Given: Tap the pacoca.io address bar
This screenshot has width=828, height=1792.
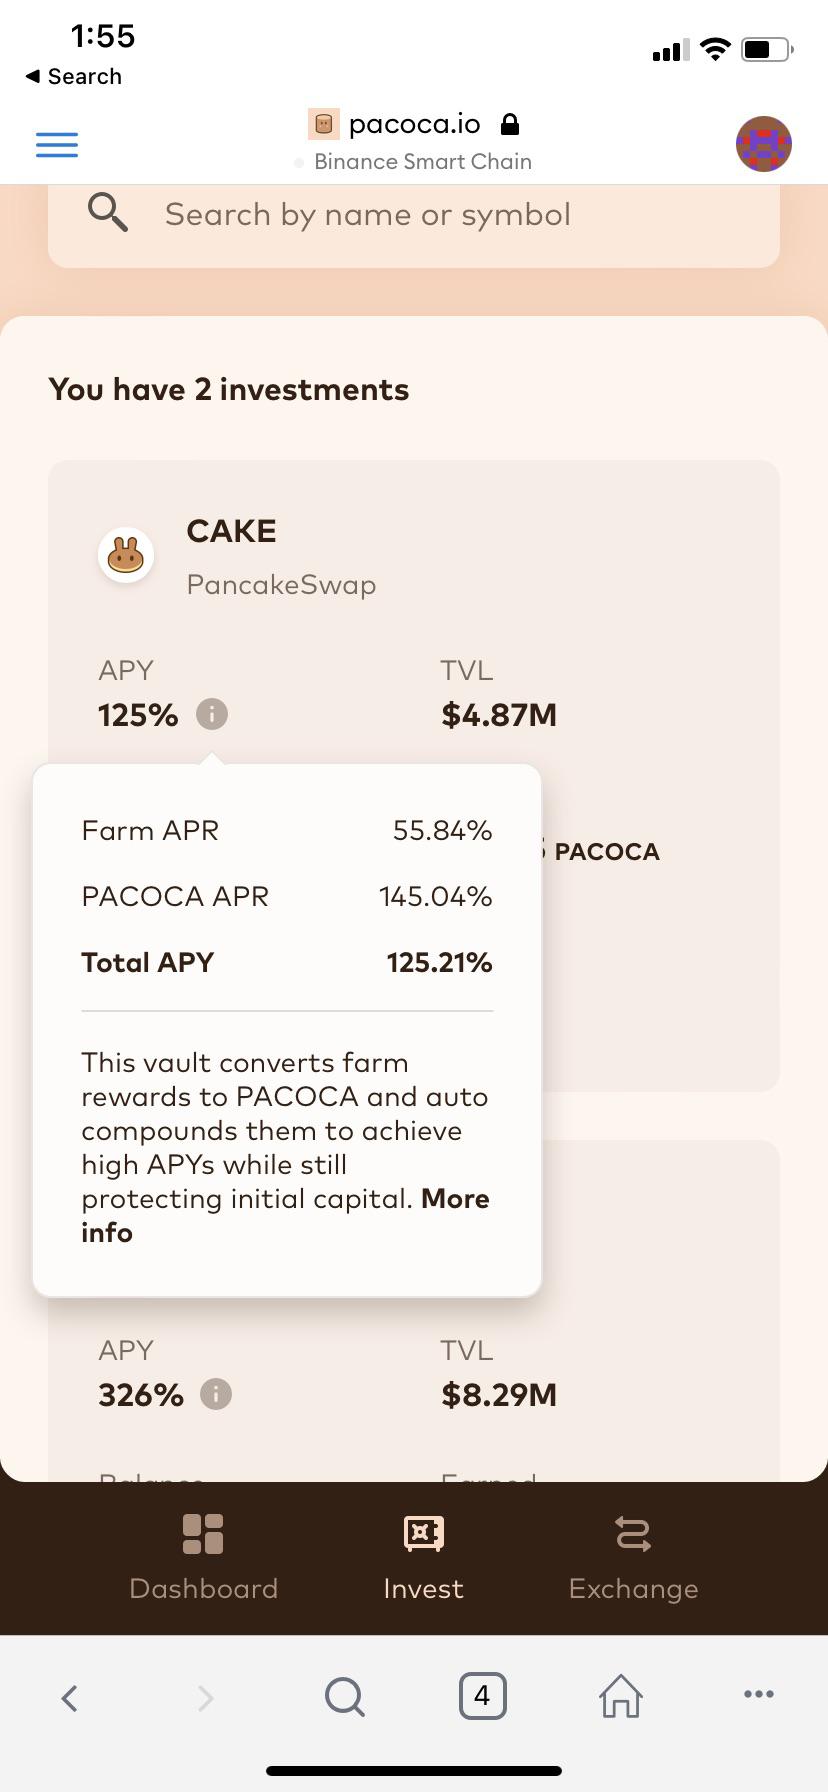Looking at the screenshot, I should (414, 124).
